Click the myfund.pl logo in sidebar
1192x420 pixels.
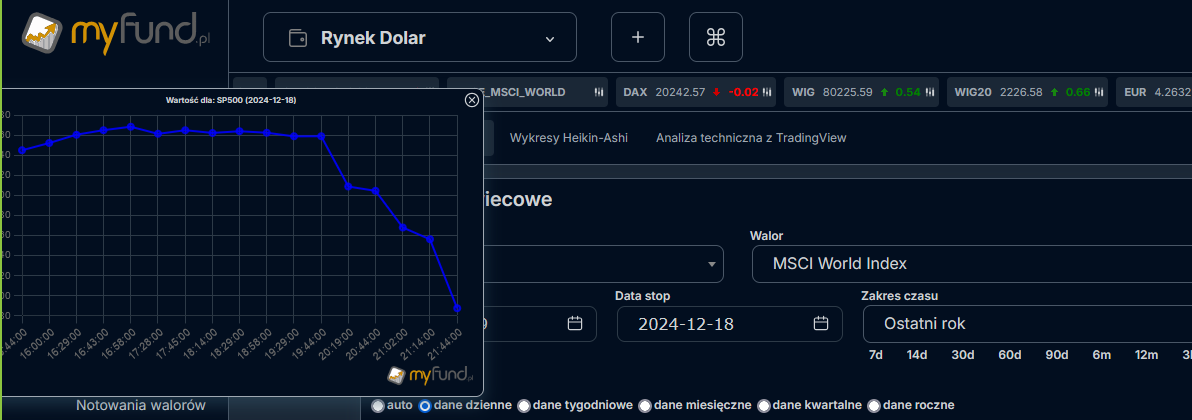point(114,36)
